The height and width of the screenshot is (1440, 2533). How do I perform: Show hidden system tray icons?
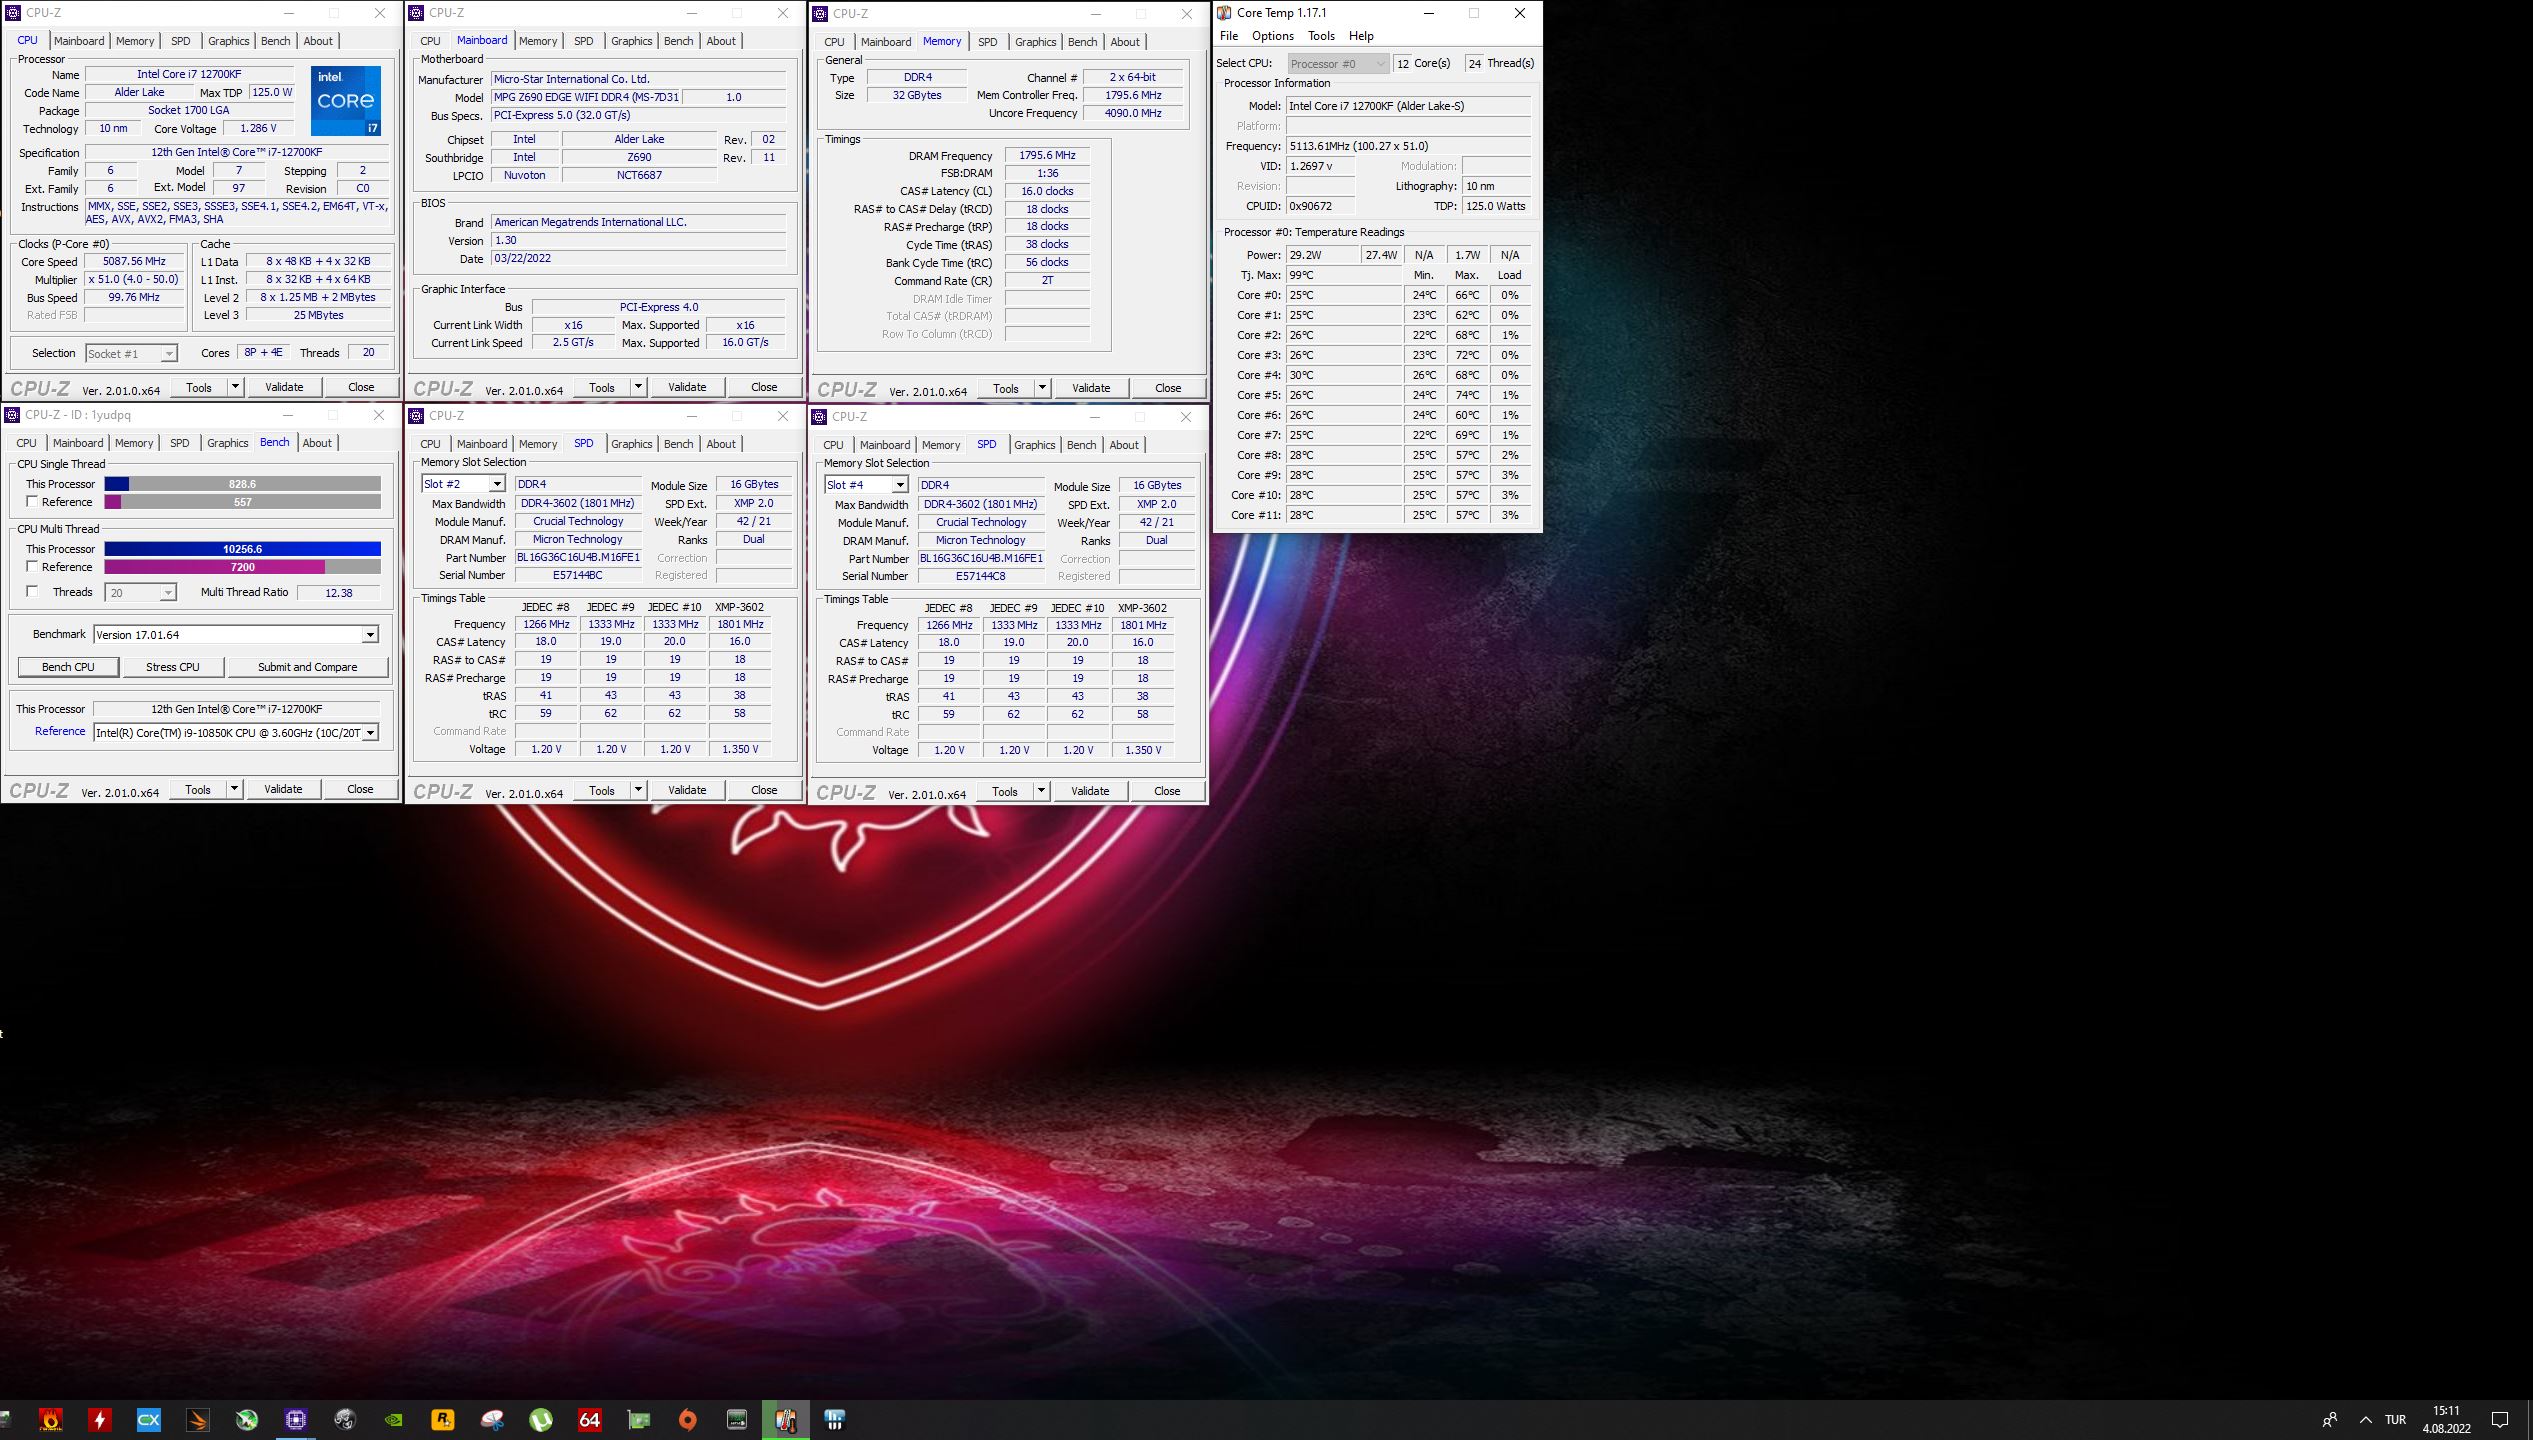tap(2366, 1420)
